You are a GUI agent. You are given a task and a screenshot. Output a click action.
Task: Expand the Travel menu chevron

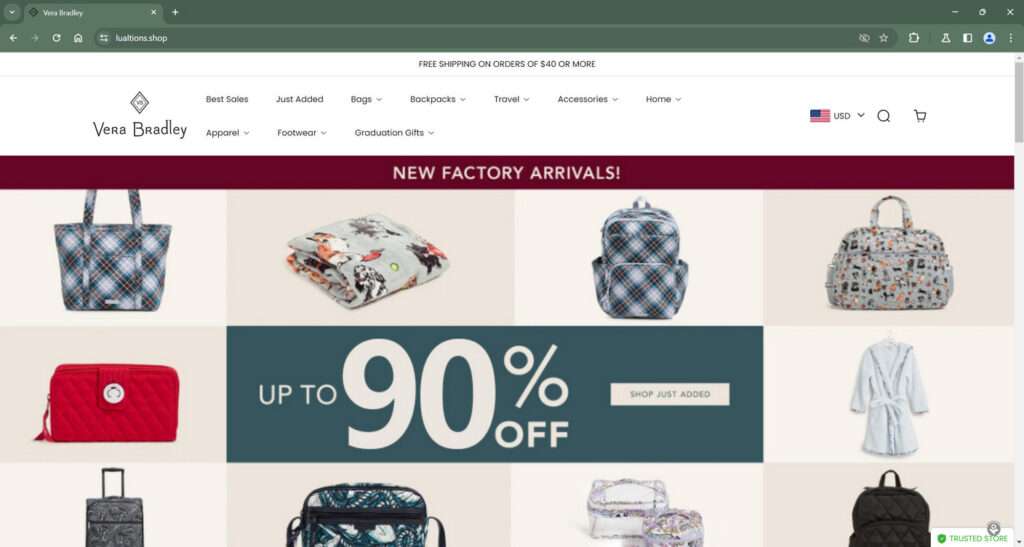[x=526, y=100]
